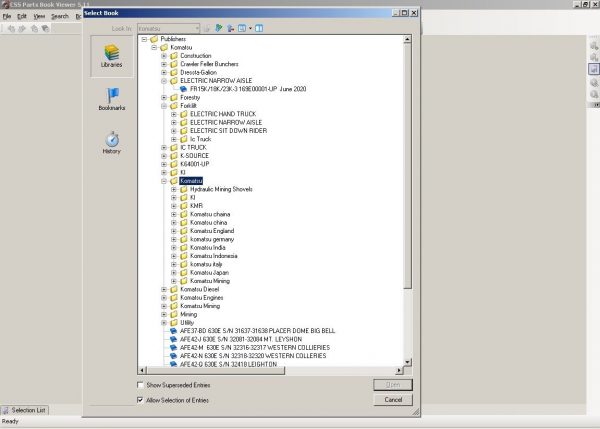Expand the Hydraulic Mining Shovels folder
The image size is (600, 429).
tap(174, 189)
